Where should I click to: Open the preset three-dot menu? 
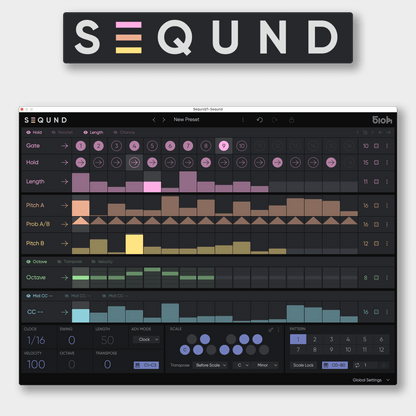243,120
